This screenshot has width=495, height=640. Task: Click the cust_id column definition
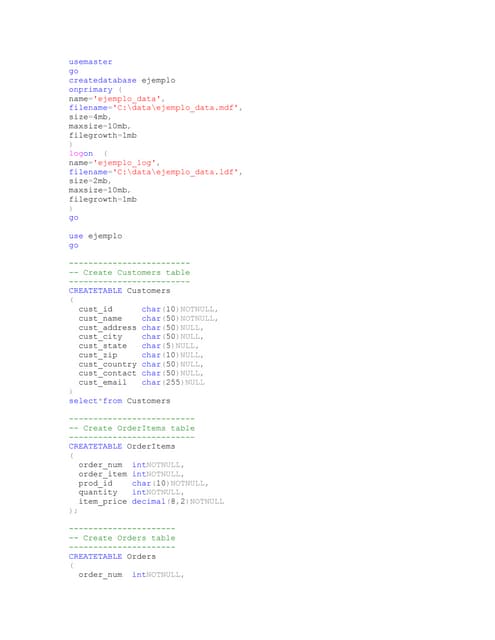point(148,309)
